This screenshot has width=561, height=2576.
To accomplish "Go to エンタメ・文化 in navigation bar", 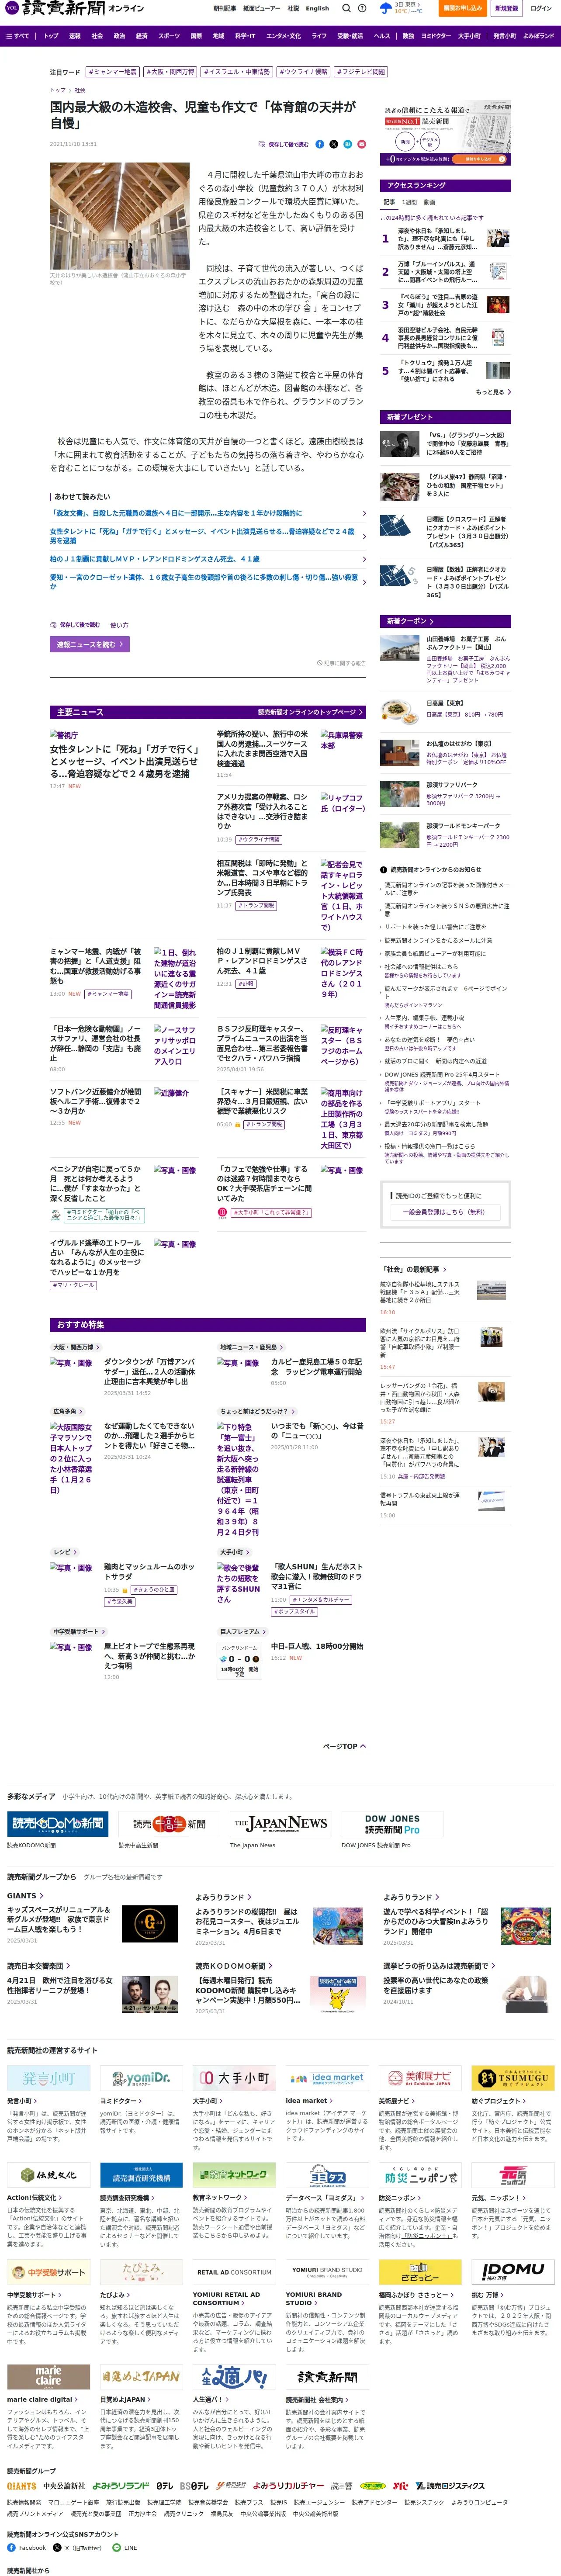I will tap(283, 35).
